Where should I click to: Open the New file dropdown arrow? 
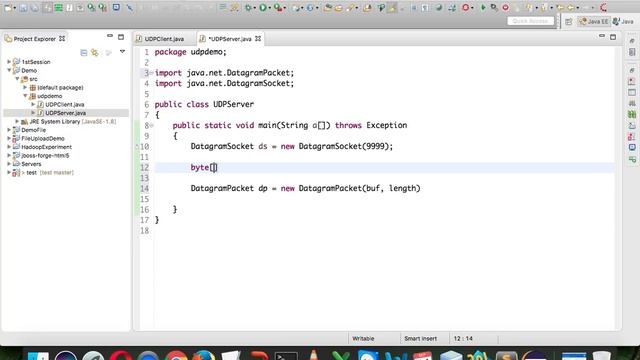[x=14, y=8]
